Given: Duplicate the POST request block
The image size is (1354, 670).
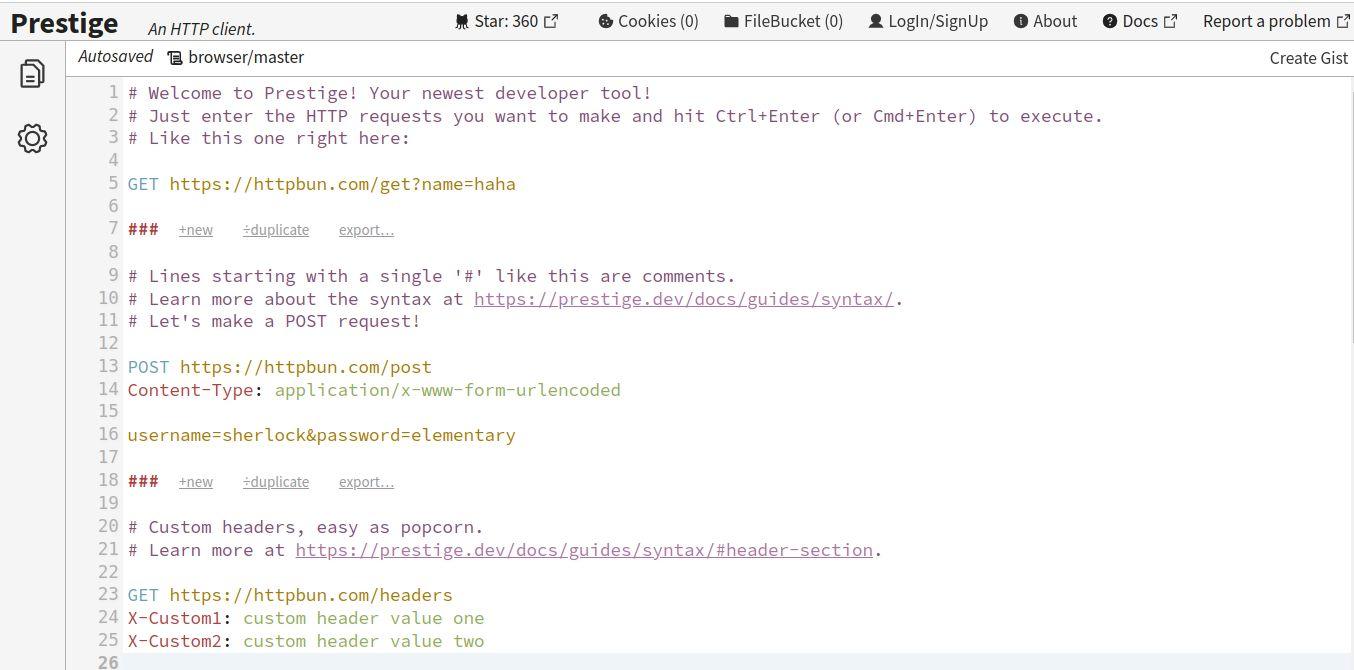Looking at the screenshot, I should coord(276,482).
